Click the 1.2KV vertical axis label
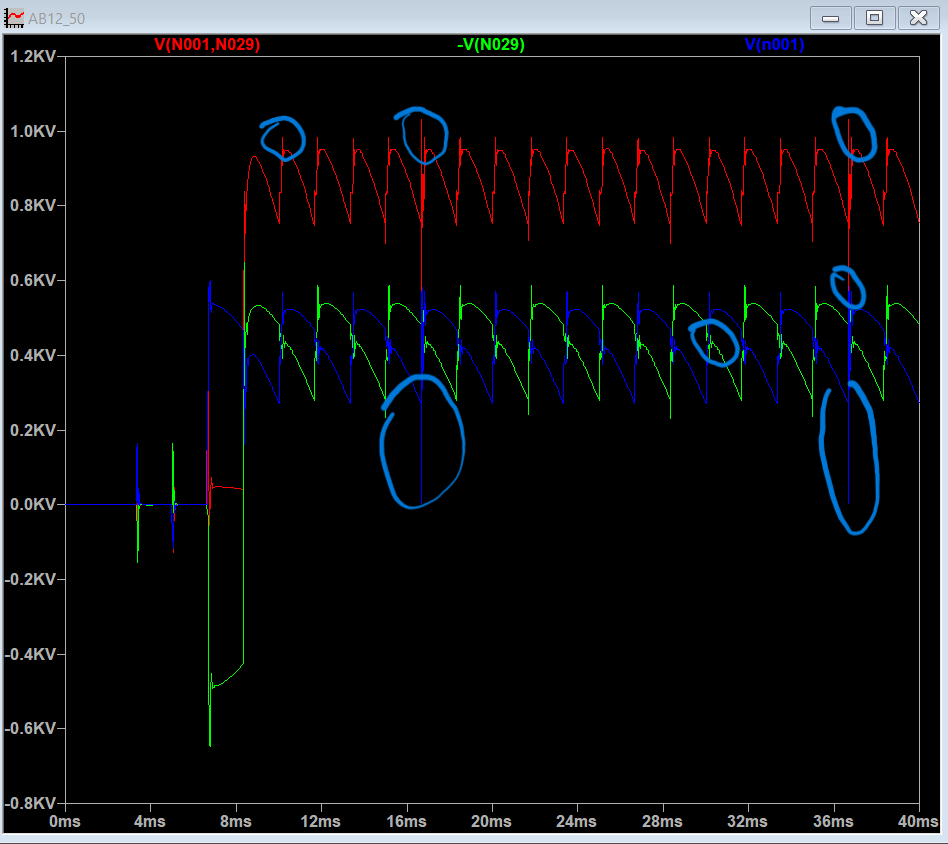The image size is (948, 844). (33, 56)
